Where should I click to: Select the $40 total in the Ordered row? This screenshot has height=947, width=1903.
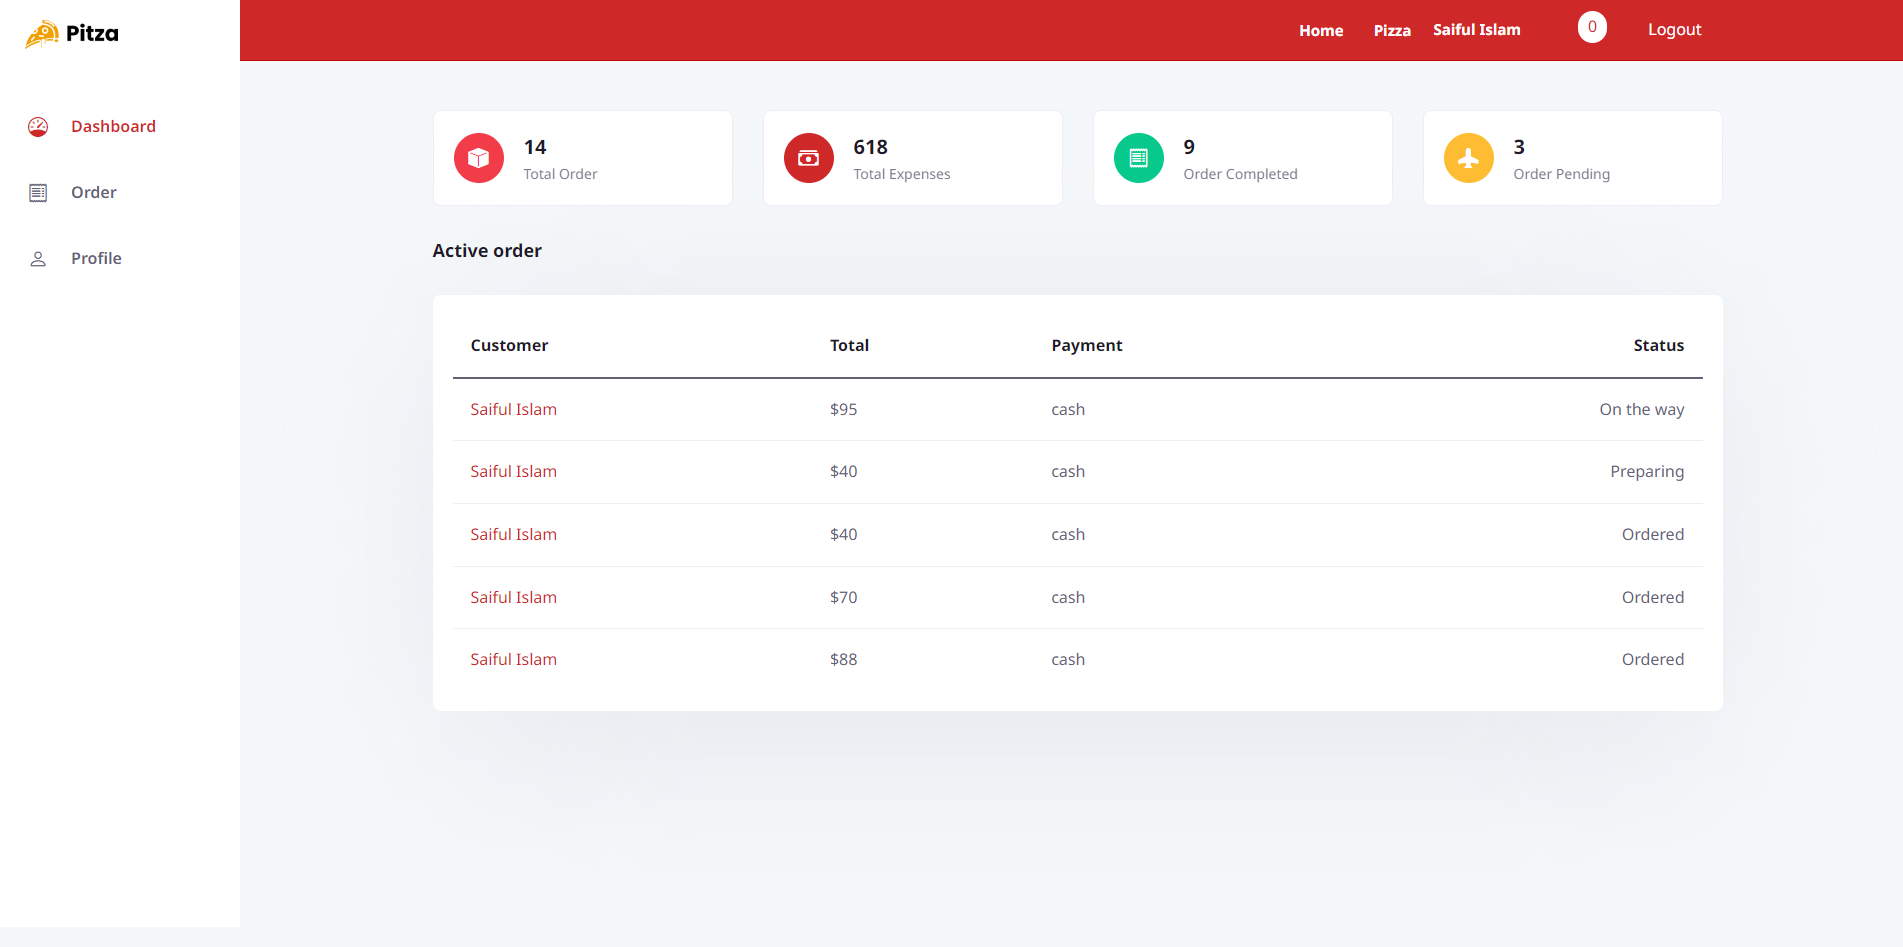coord(843,534)
